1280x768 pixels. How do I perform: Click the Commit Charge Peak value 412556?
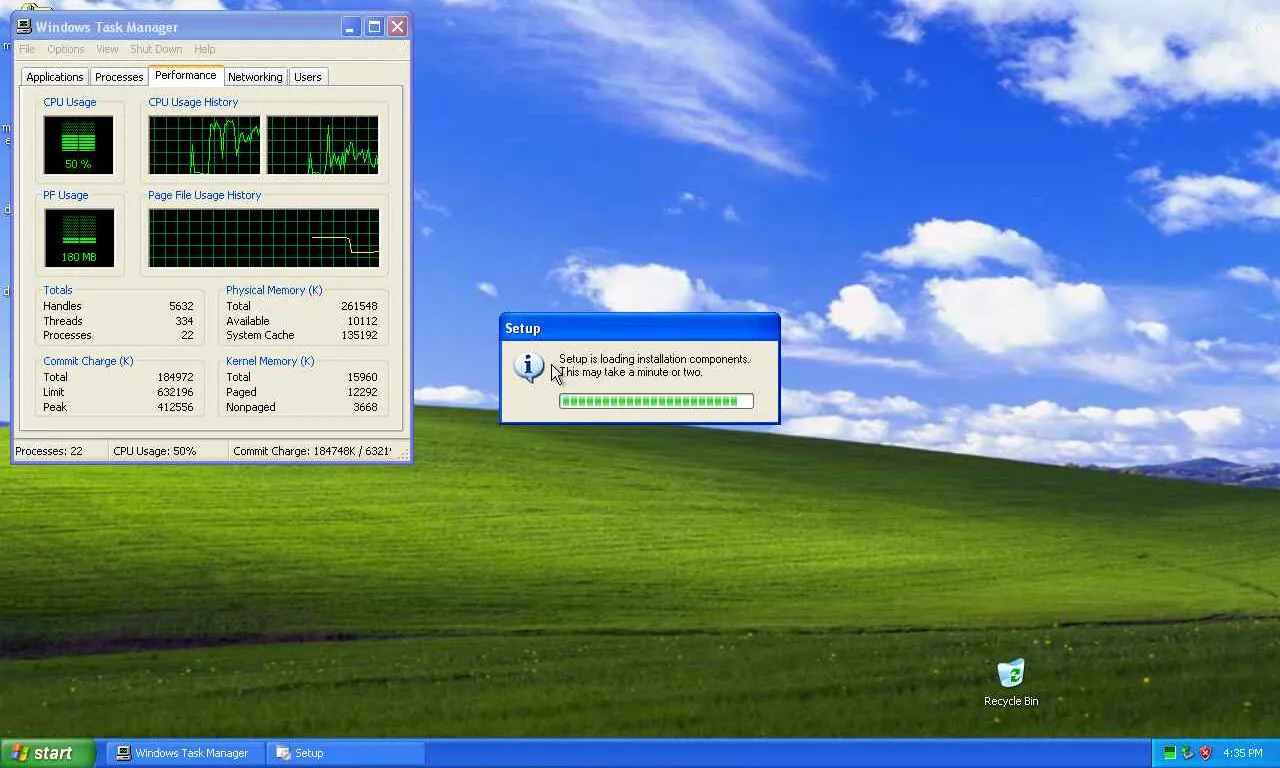[x=175, y=407]
